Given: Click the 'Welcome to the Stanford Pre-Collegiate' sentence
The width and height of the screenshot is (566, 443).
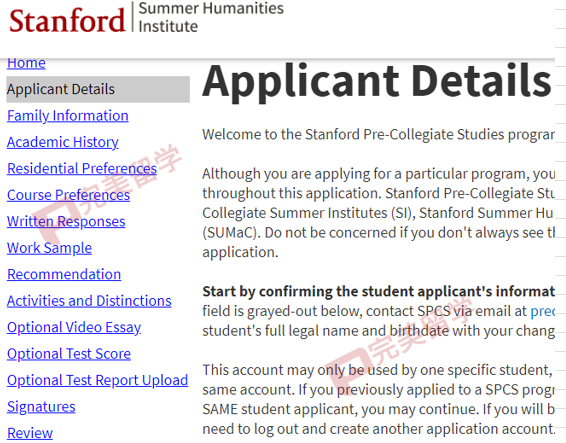Looking at the screenshot, I should [378, 134].
